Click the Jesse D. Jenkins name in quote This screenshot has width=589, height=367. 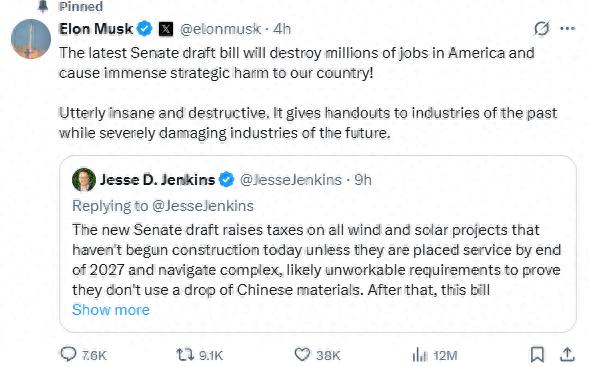157,180
